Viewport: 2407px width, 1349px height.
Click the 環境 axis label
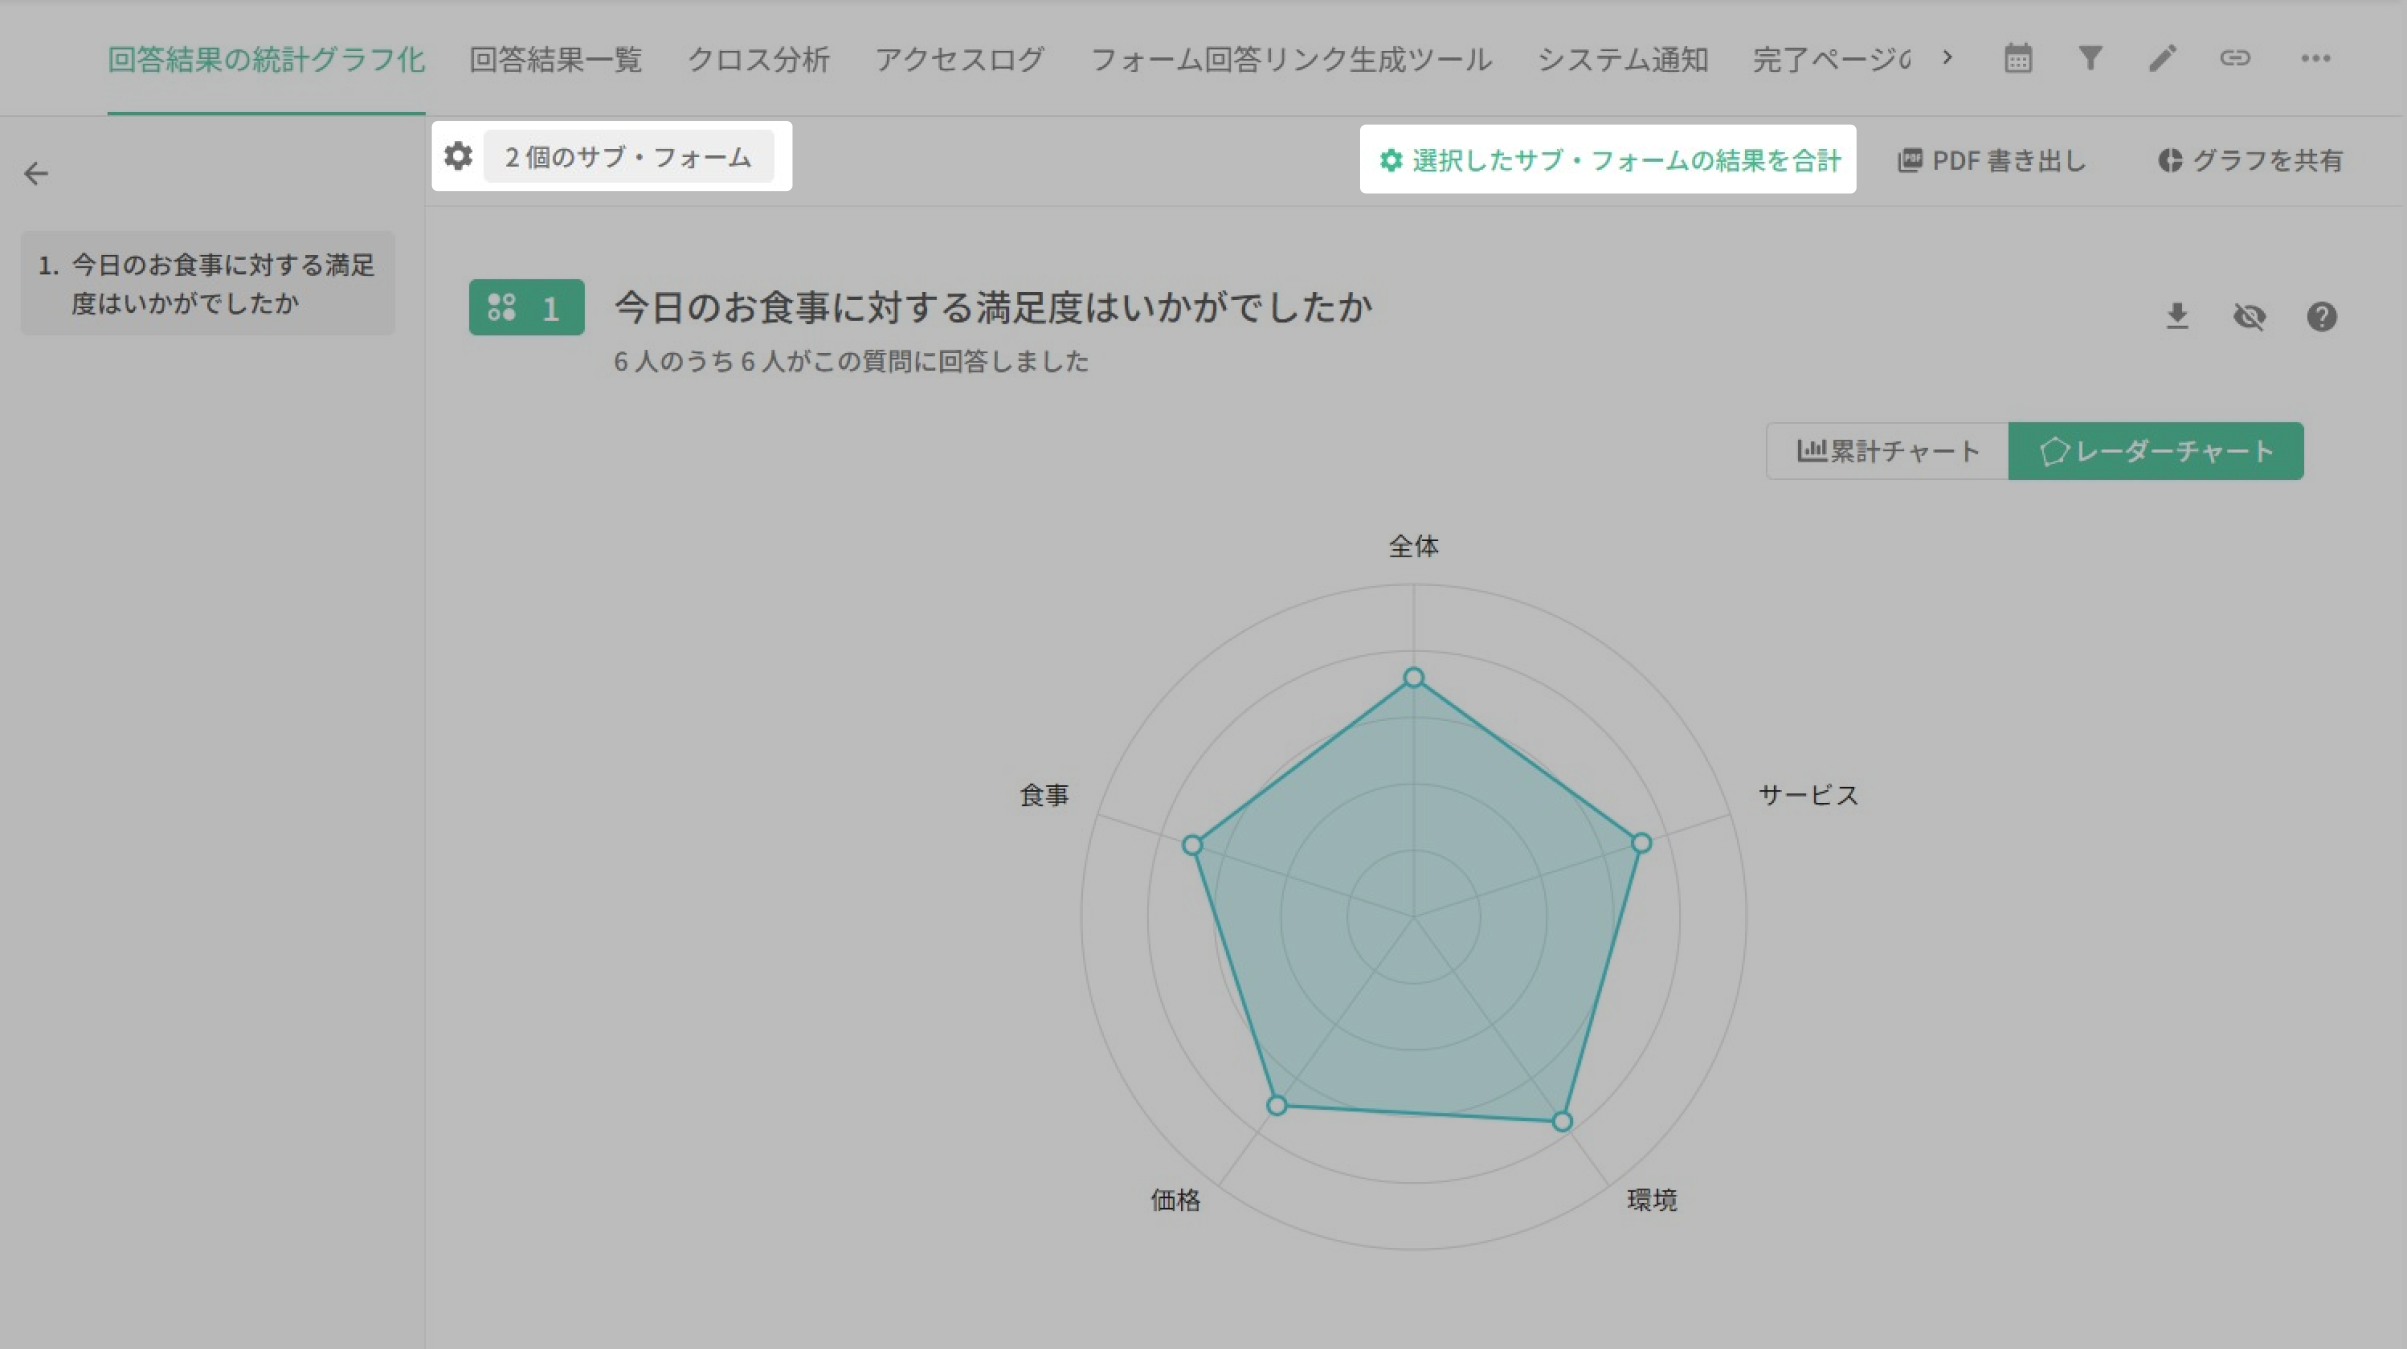(1652, 1200)
